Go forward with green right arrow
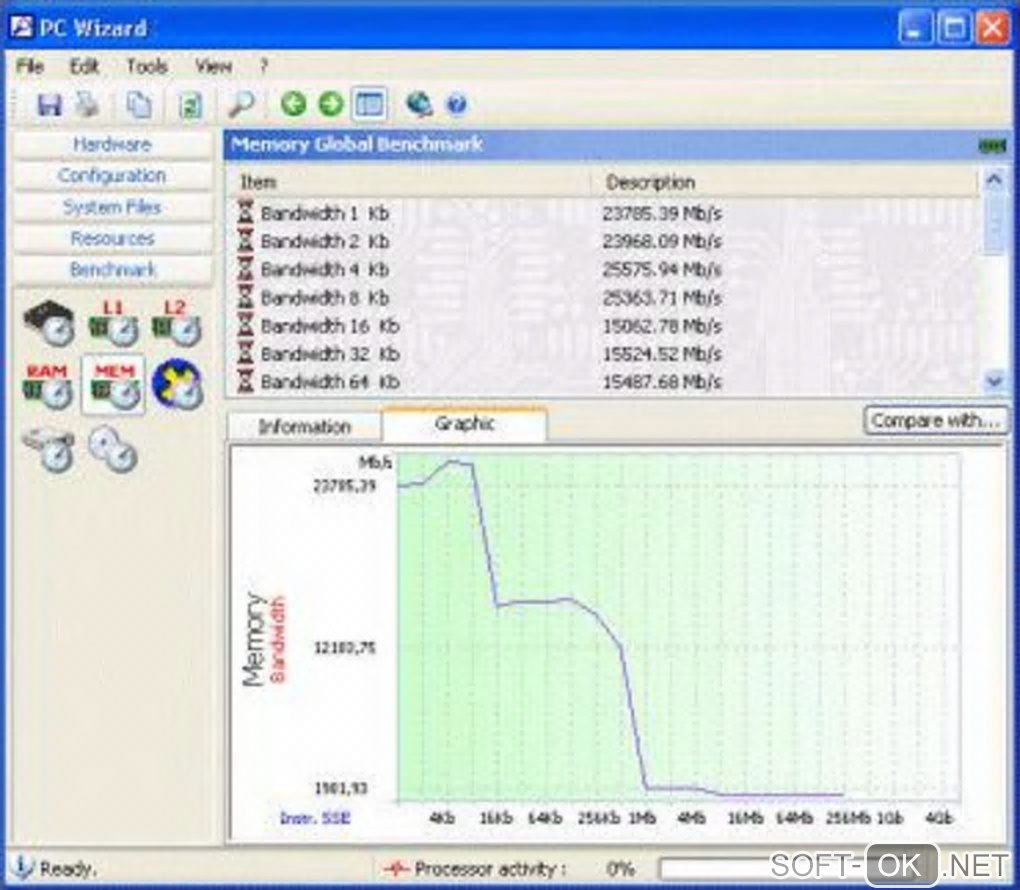The image size is (1020, 890). coord(330,103)
